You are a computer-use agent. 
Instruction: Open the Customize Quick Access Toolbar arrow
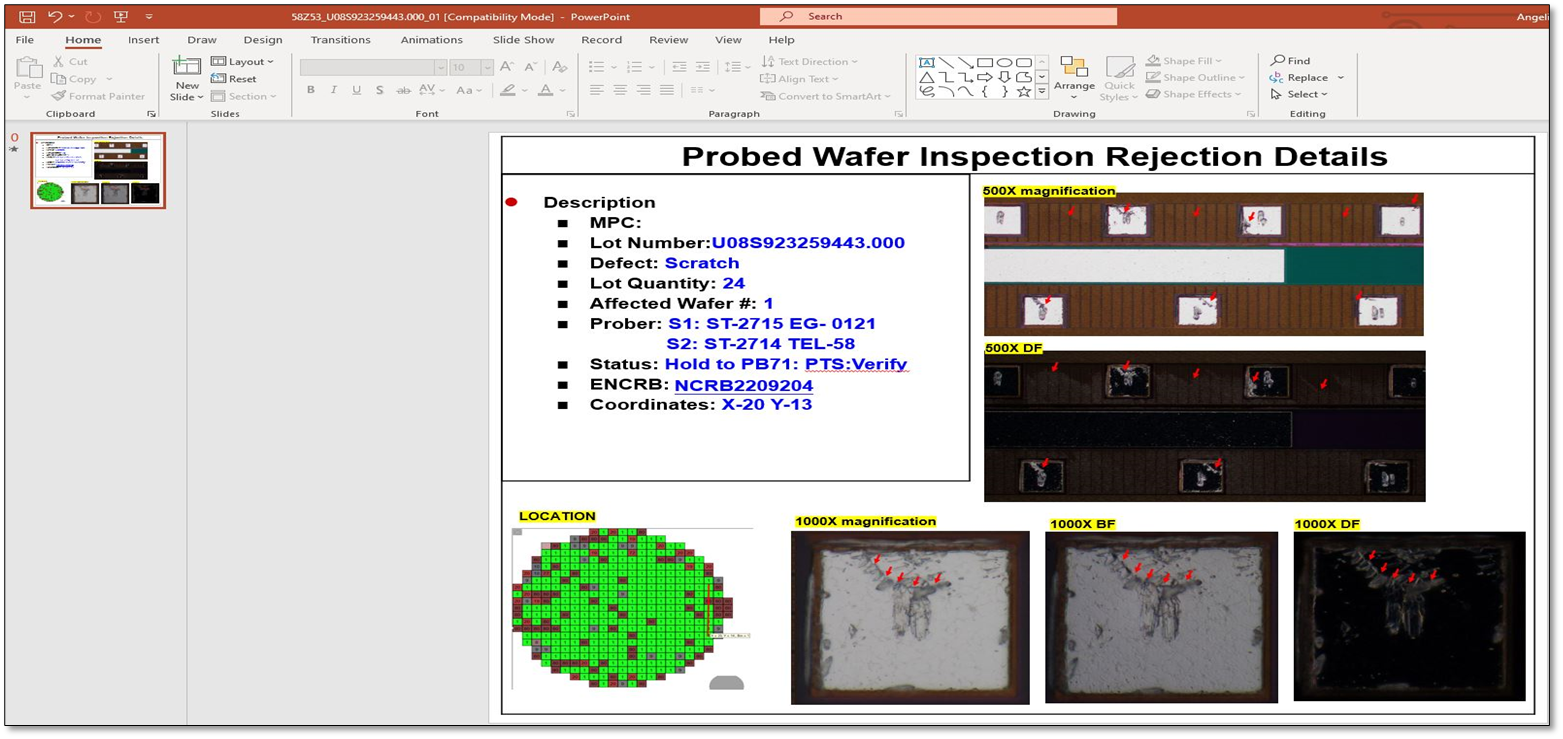point(149,17)
